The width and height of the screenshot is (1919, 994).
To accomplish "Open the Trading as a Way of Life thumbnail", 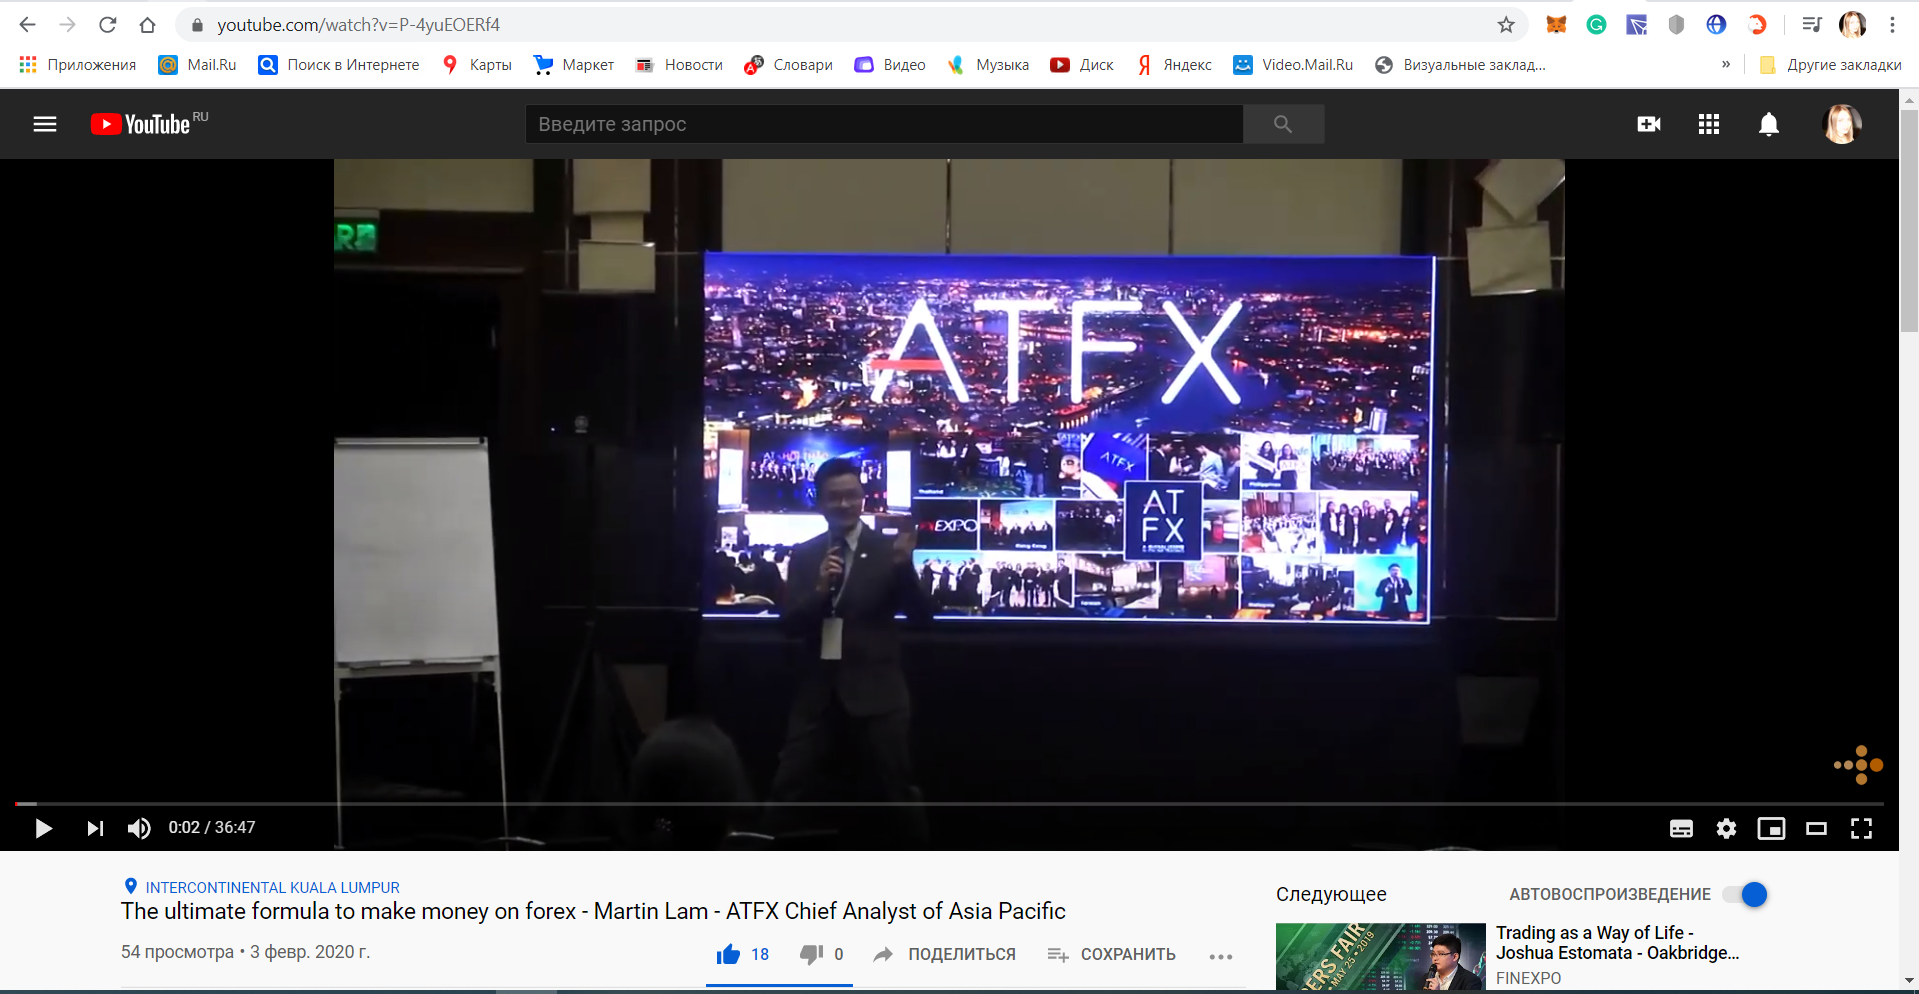I will 1381,957.
